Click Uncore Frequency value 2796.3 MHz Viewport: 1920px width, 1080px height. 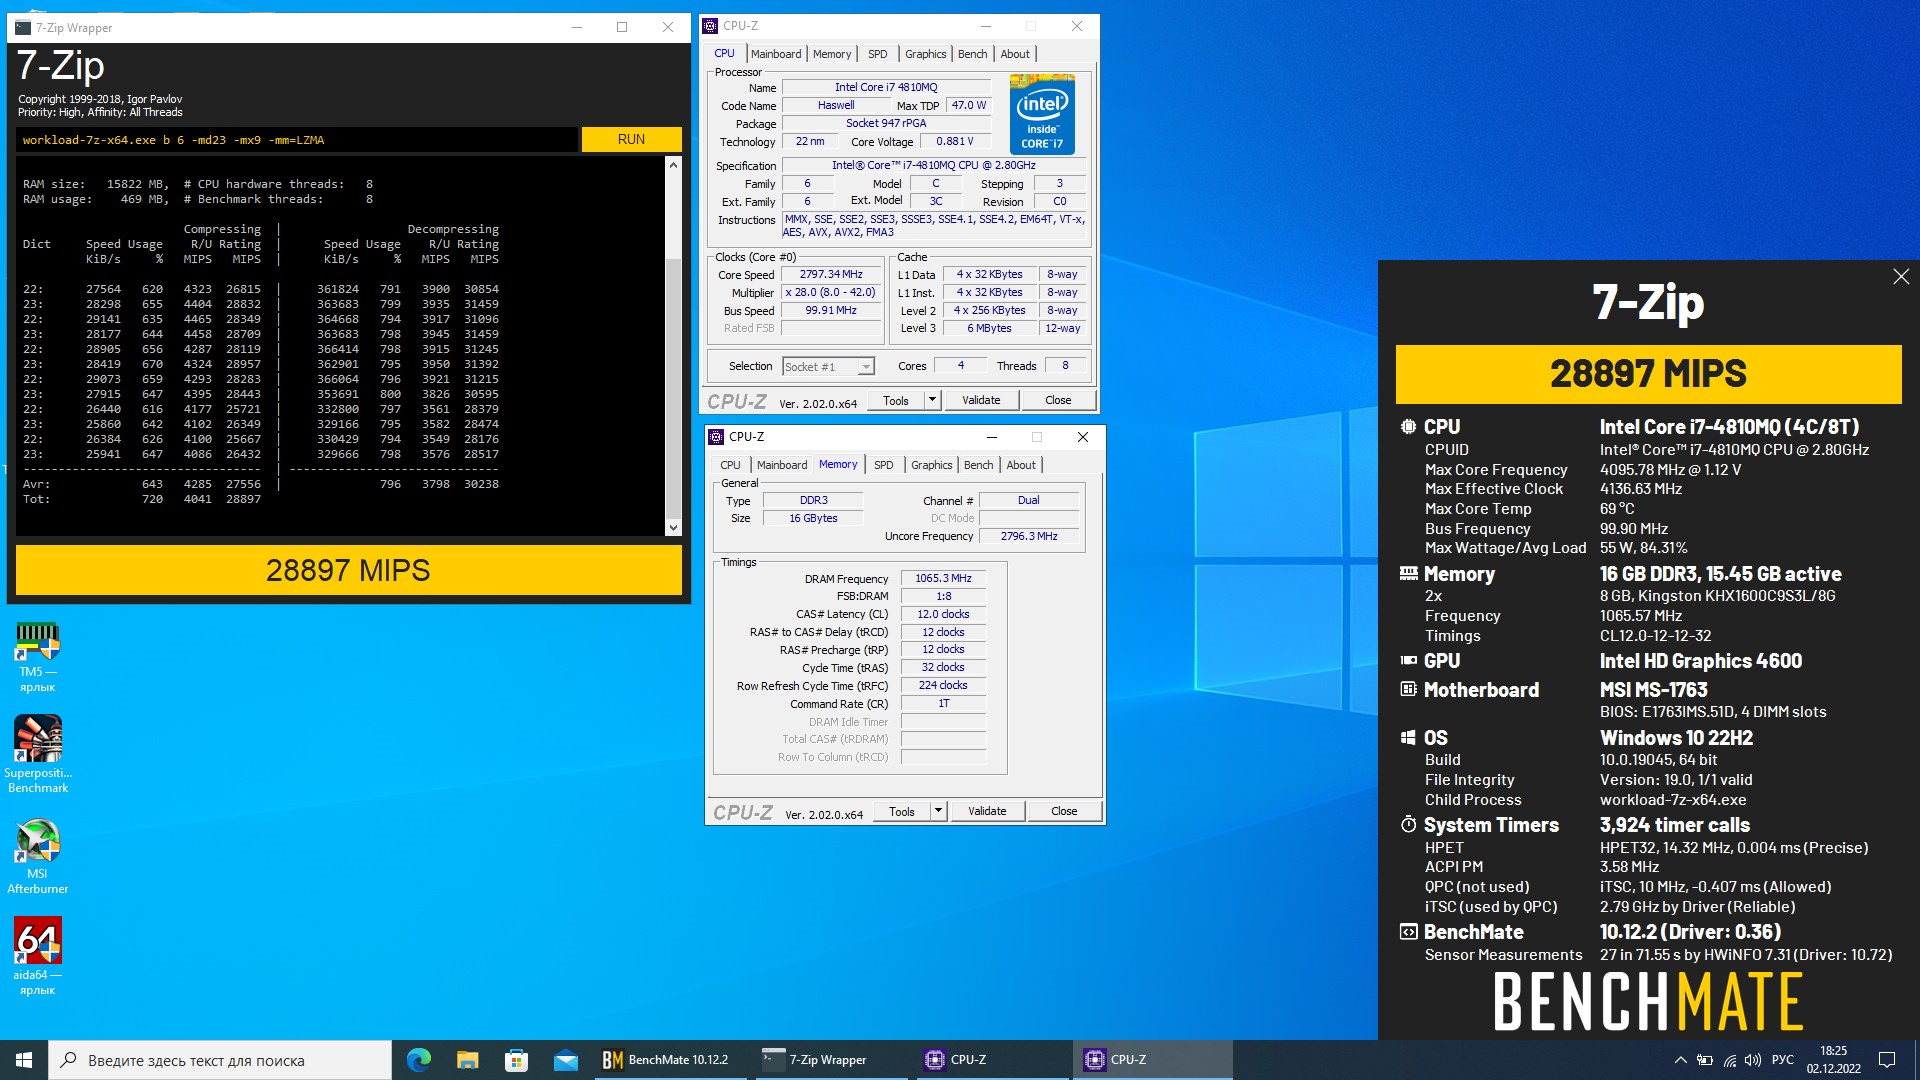(1029, 536)
